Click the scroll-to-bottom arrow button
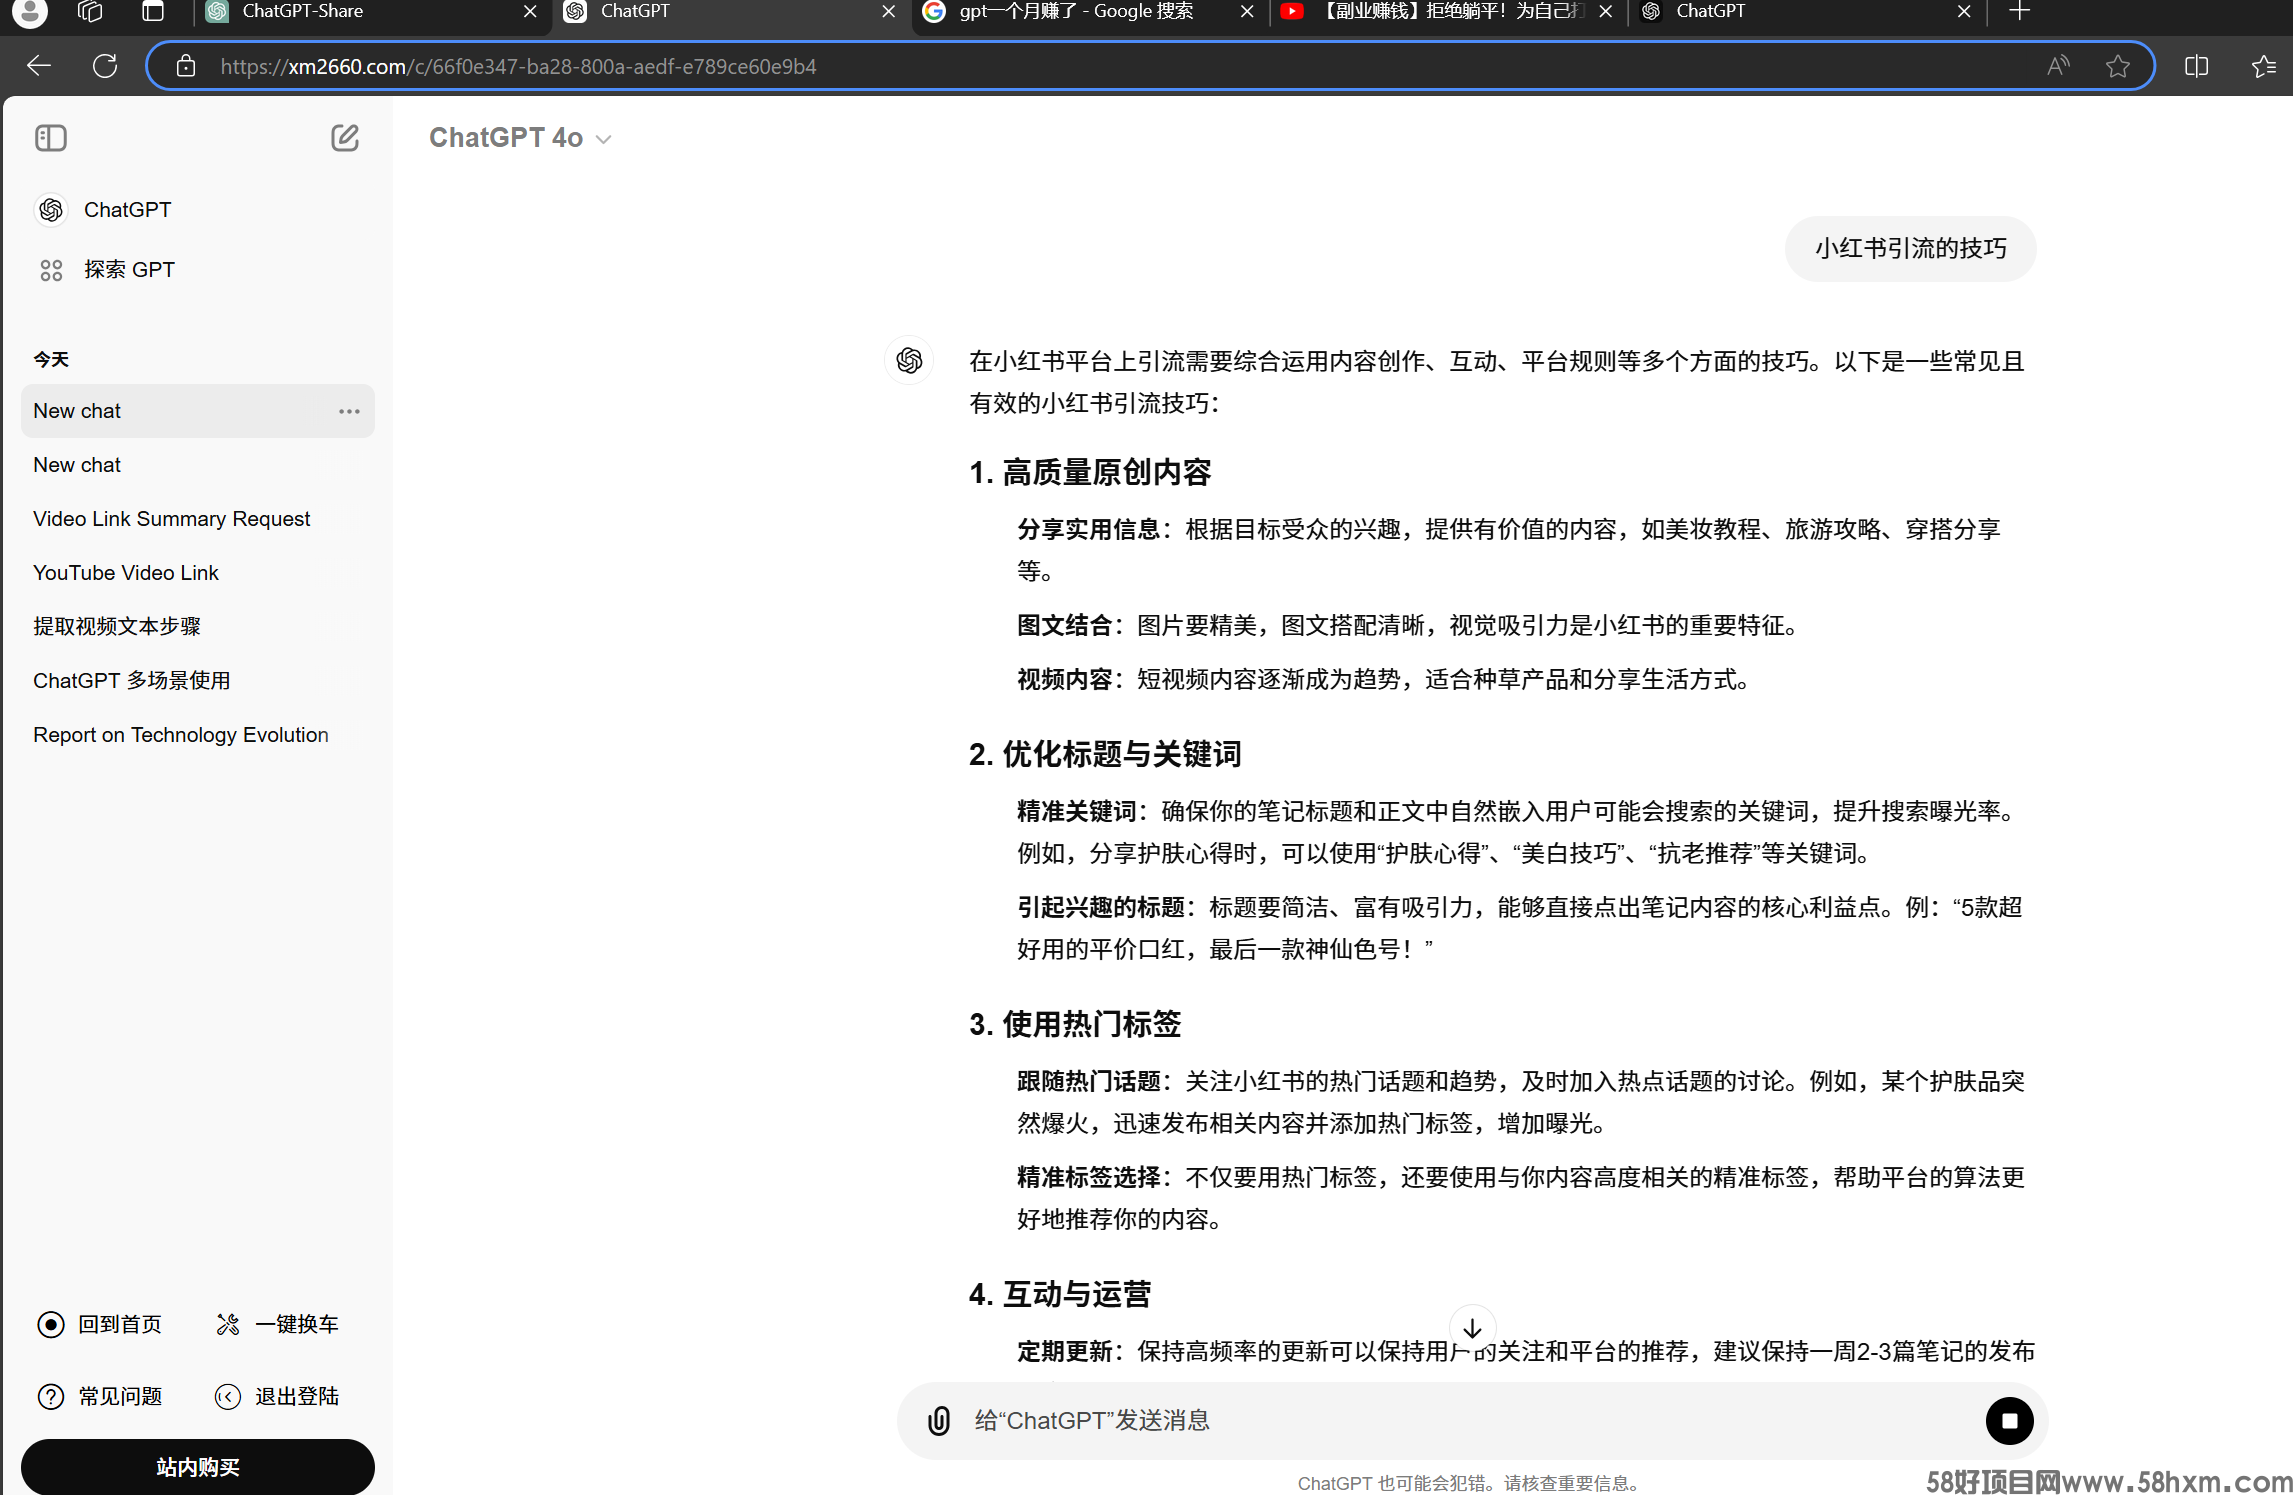 tap(1472, 1328)
